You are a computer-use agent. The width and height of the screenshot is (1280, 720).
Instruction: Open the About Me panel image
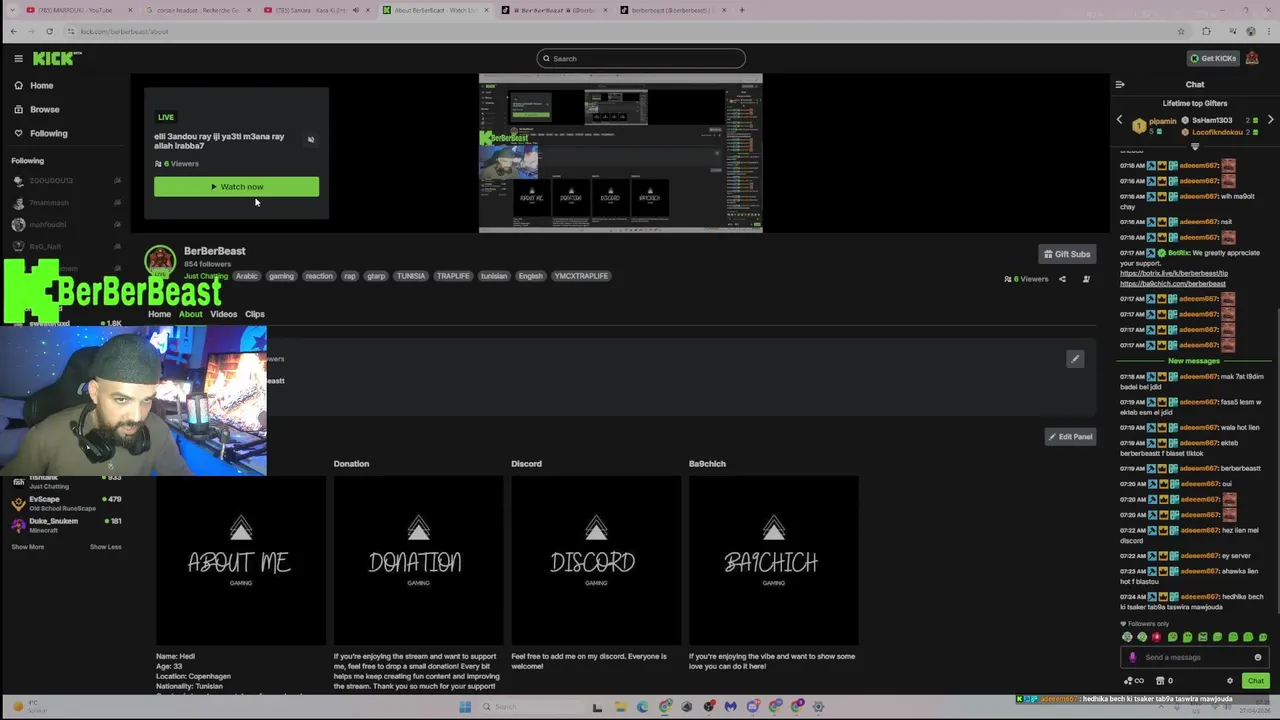point(241,561)
